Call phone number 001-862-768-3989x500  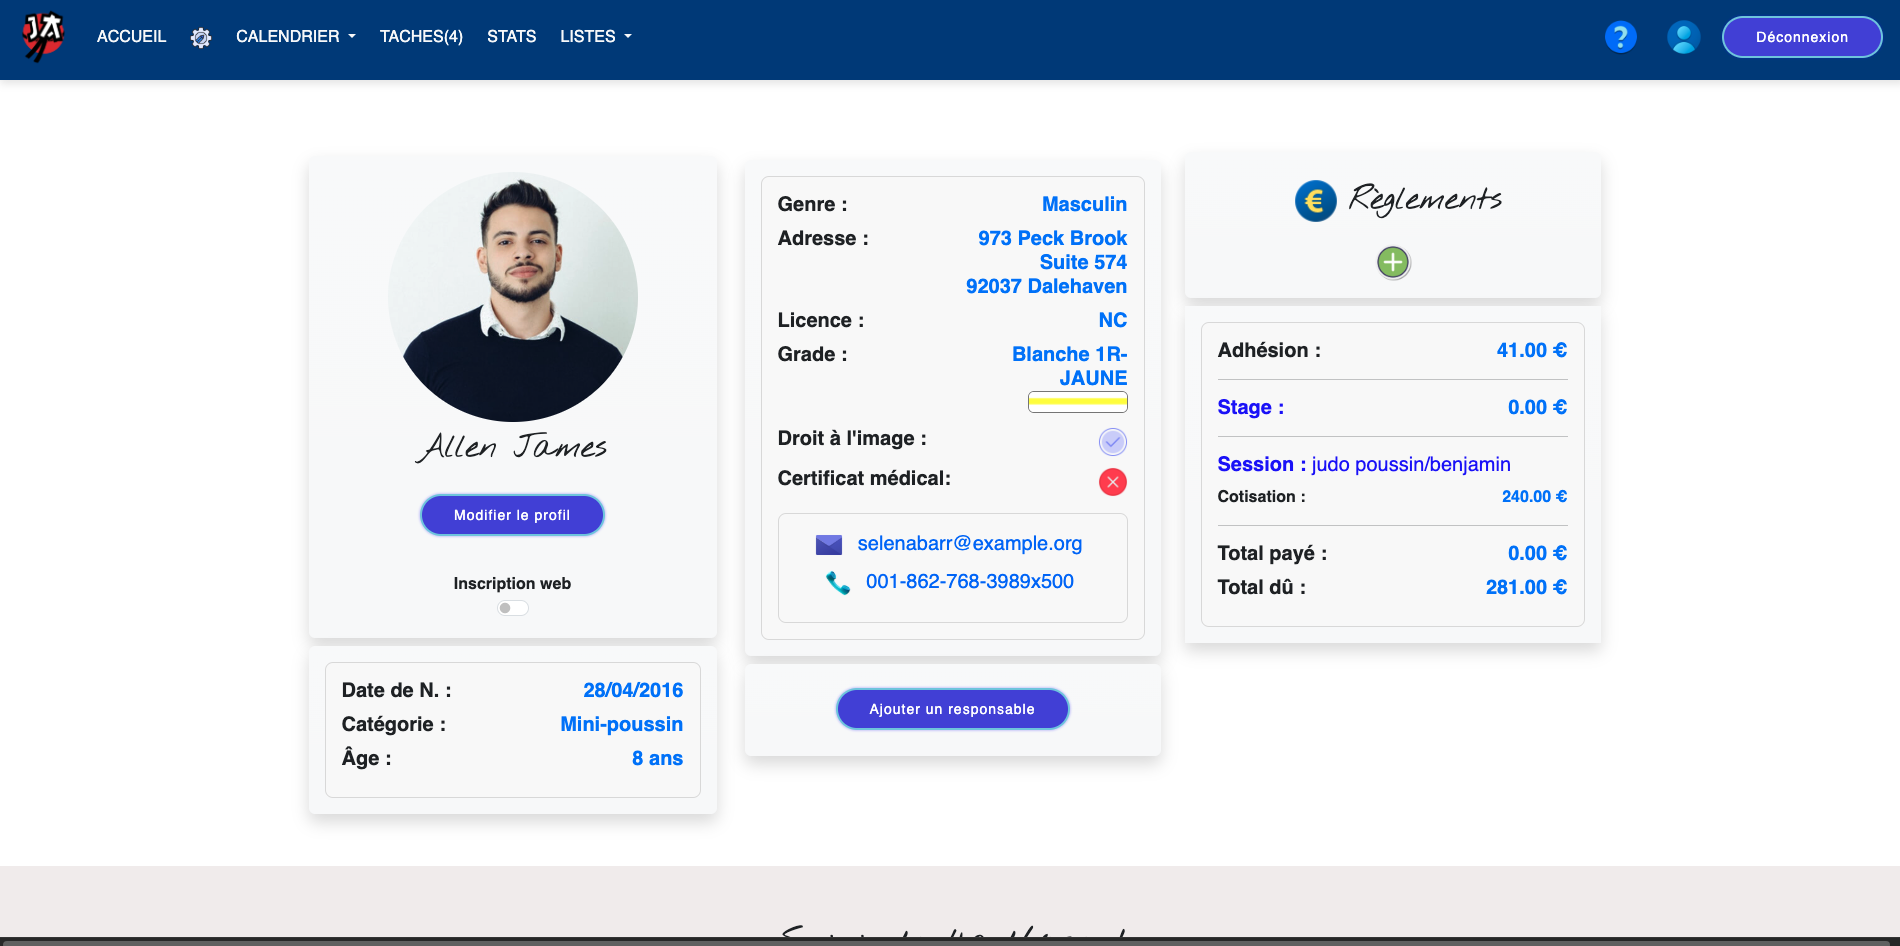click(970, 581)
